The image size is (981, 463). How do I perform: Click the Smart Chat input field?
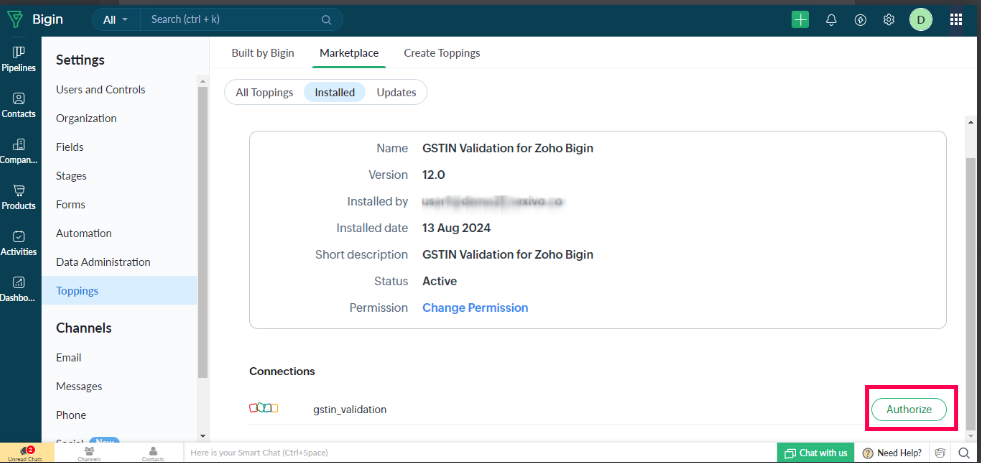479,452
